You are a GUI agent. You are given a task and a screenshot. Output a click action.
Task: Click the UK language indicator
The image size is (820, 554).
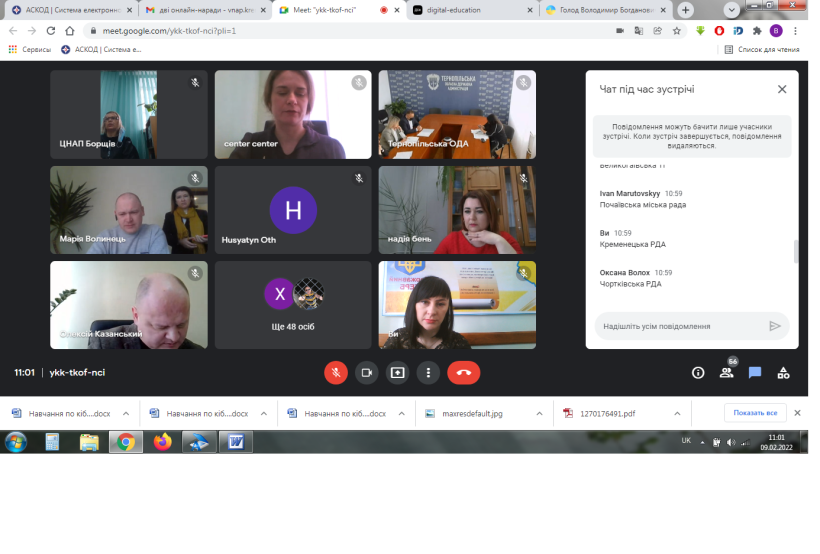click(x=686, y=440)
